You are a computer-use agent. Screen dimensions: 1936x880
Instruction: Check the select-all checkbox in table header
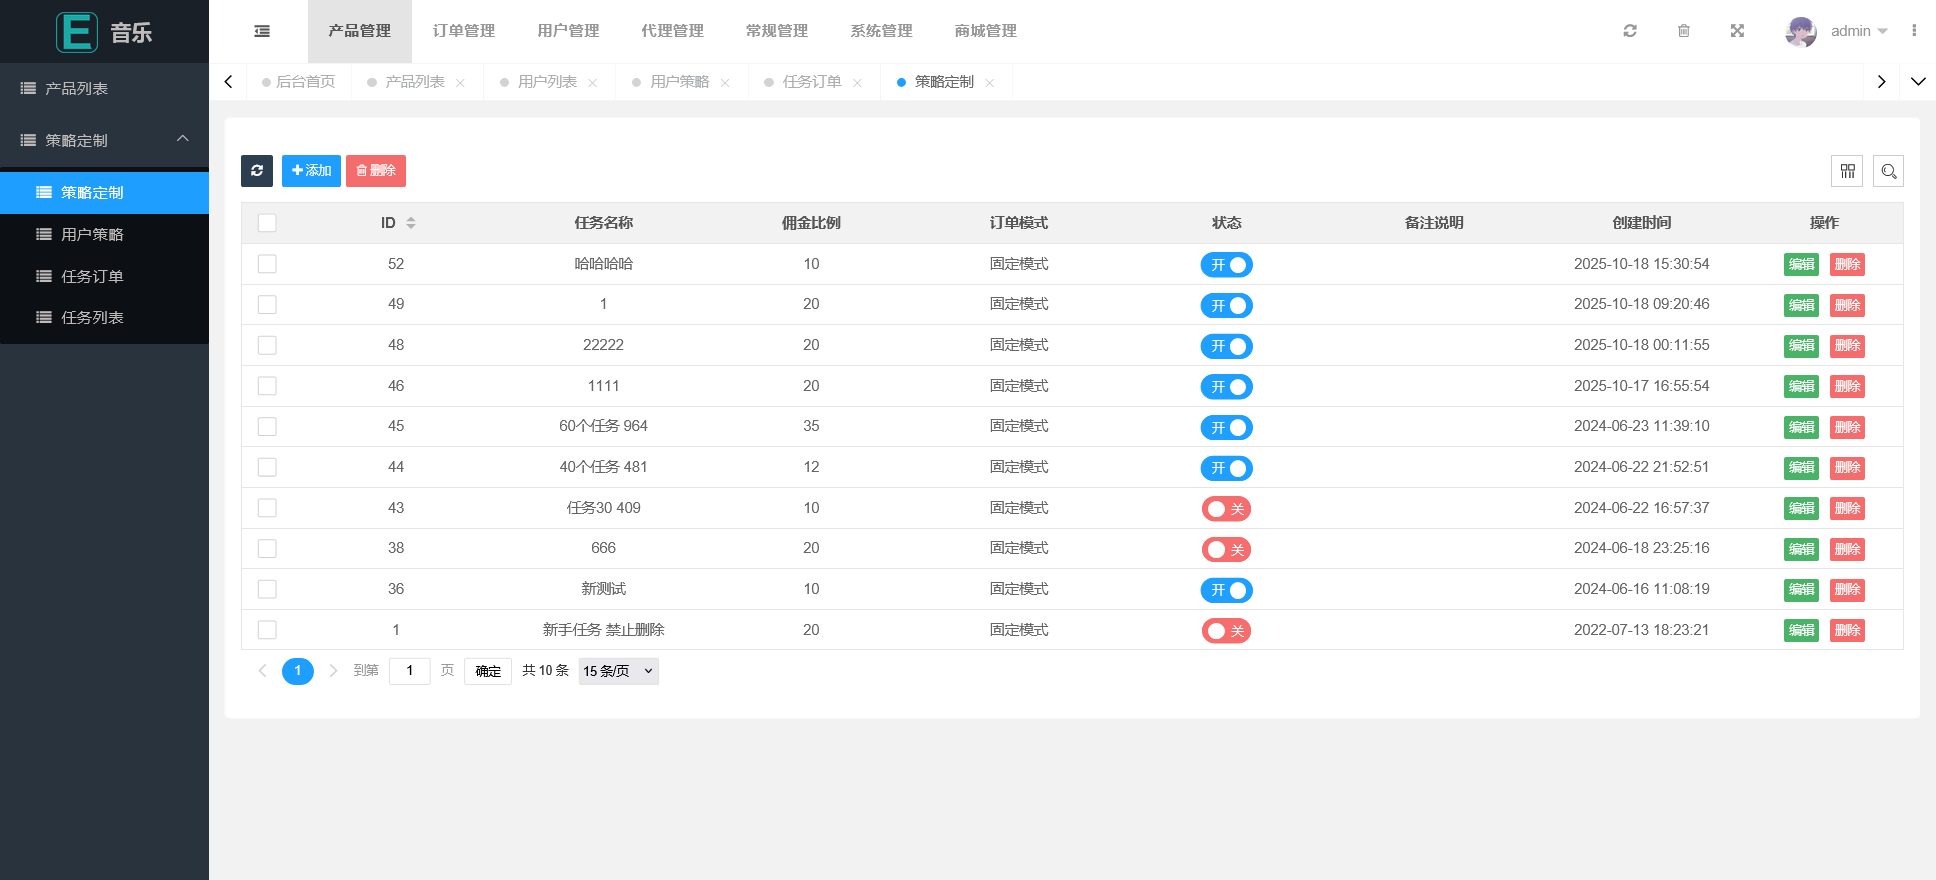tap(267, 223)
